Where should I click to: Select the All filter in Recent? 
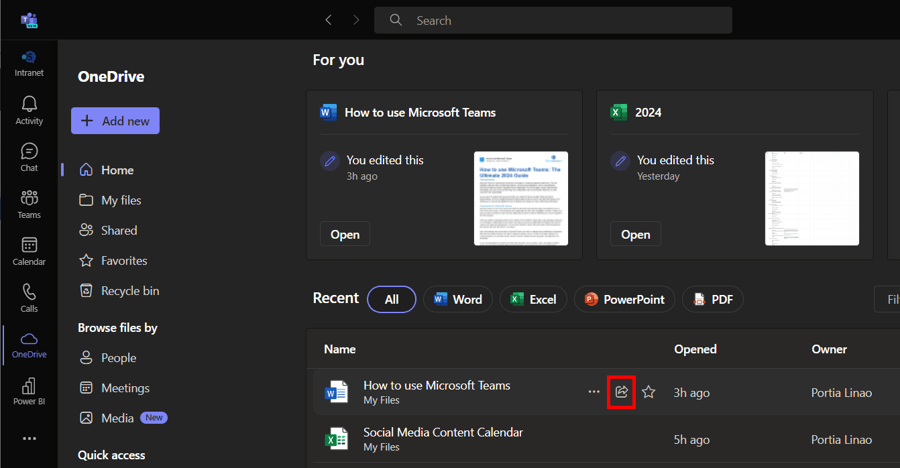coord(391,299)
